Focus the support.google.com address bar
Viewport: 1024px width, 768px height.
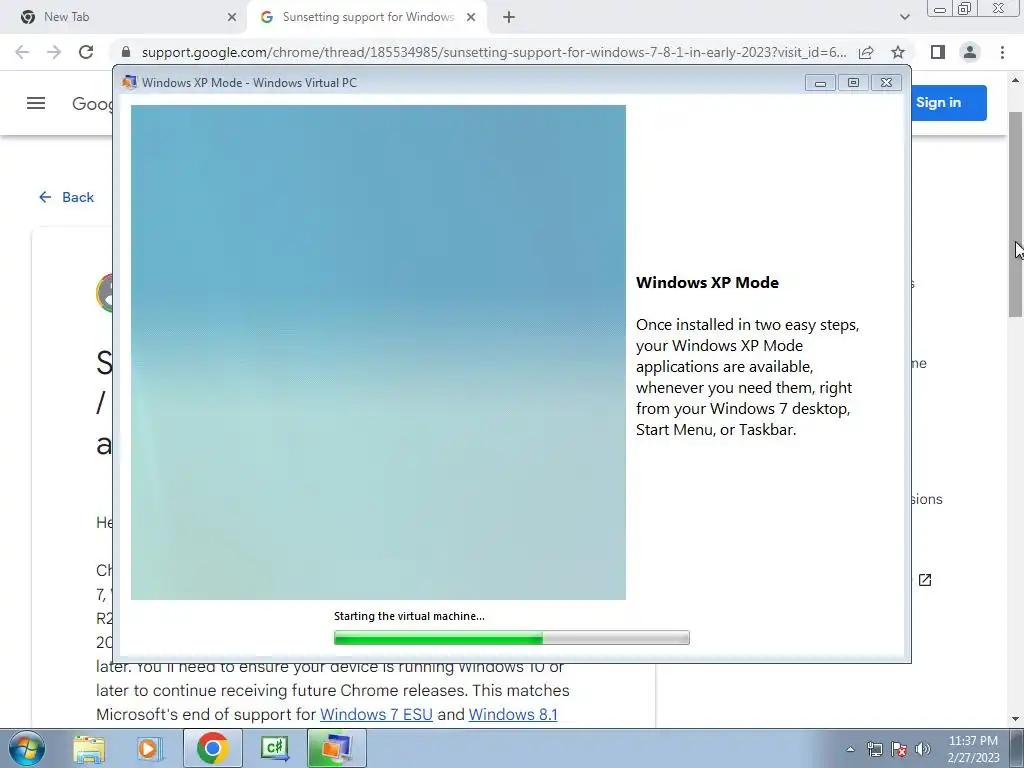coord(494,52)
